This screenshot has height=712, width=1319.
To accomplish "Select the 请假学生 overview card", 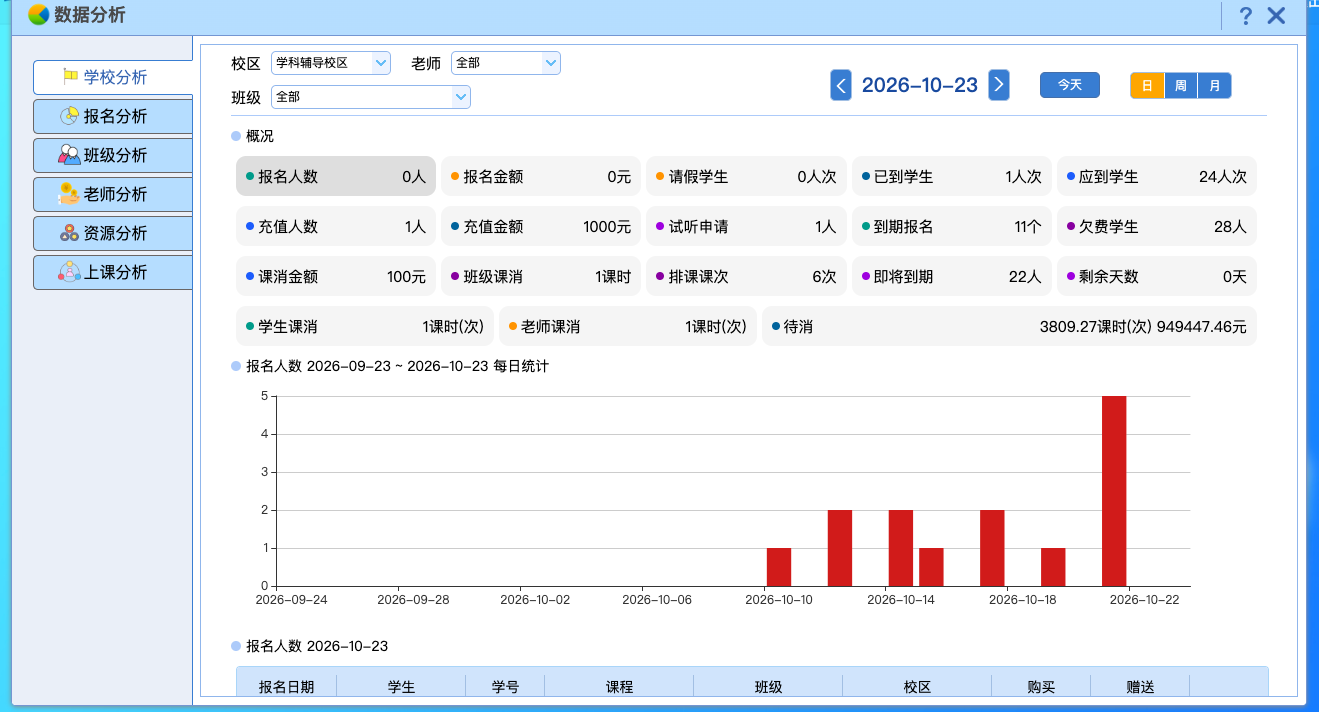I will tap(746, 176).
